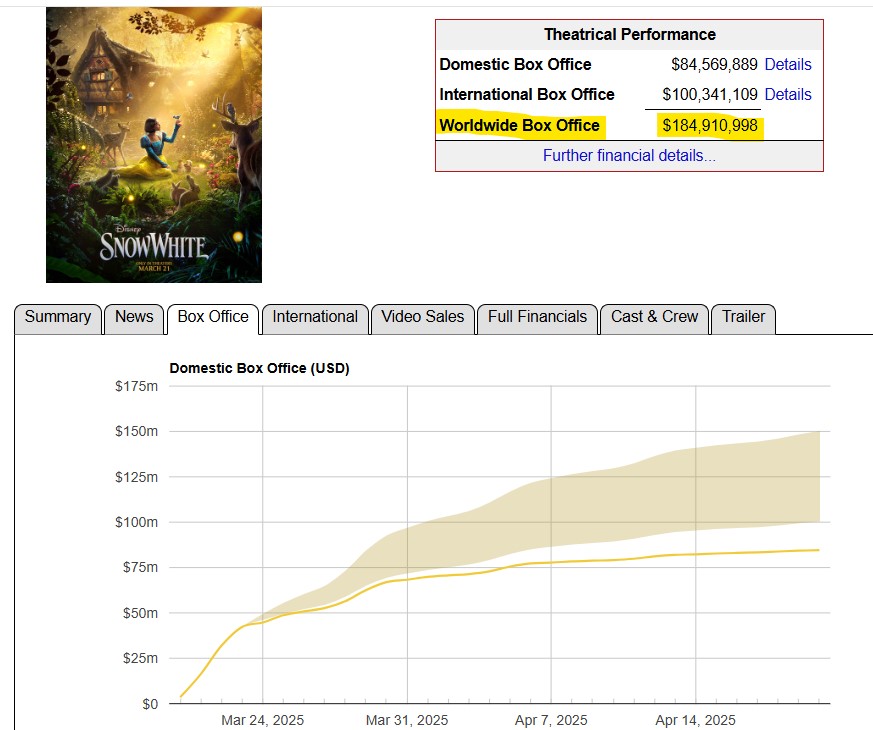Click Details link for International Box Office
This screenshot has width=873, height=730.
tap(788, 95)
